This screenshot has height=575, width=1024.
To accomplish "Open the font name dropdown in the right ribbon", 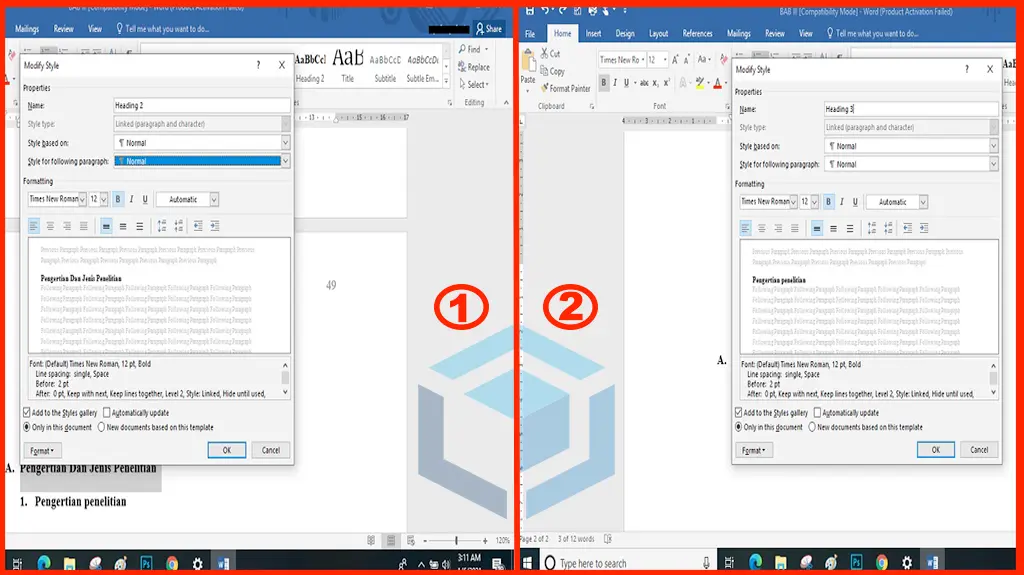I will click(x=643, y=59).
